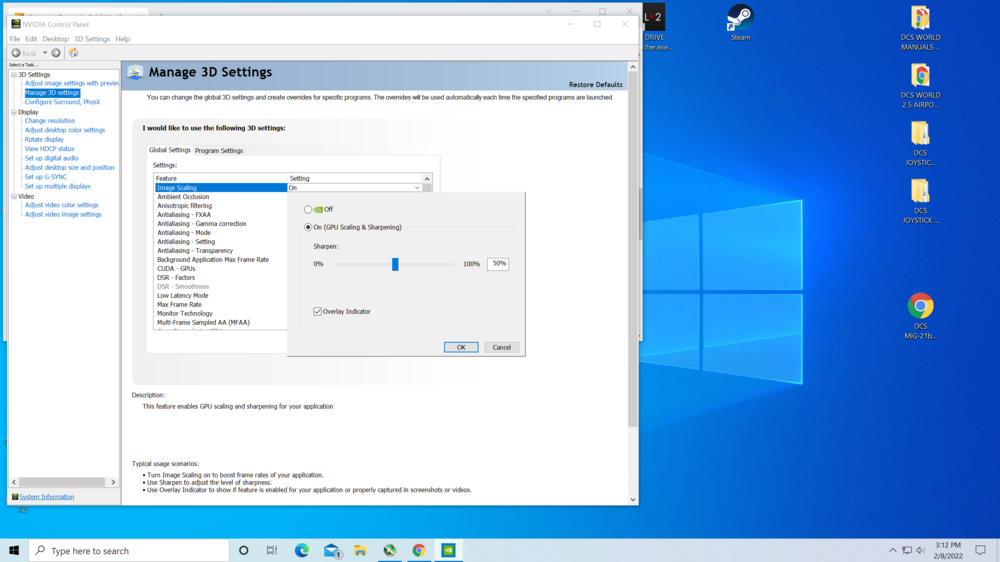This screenshot has width=1000, height=562.
Task: Open the Image Scaling setting dropdown
Action: click(x=417, y=188)
